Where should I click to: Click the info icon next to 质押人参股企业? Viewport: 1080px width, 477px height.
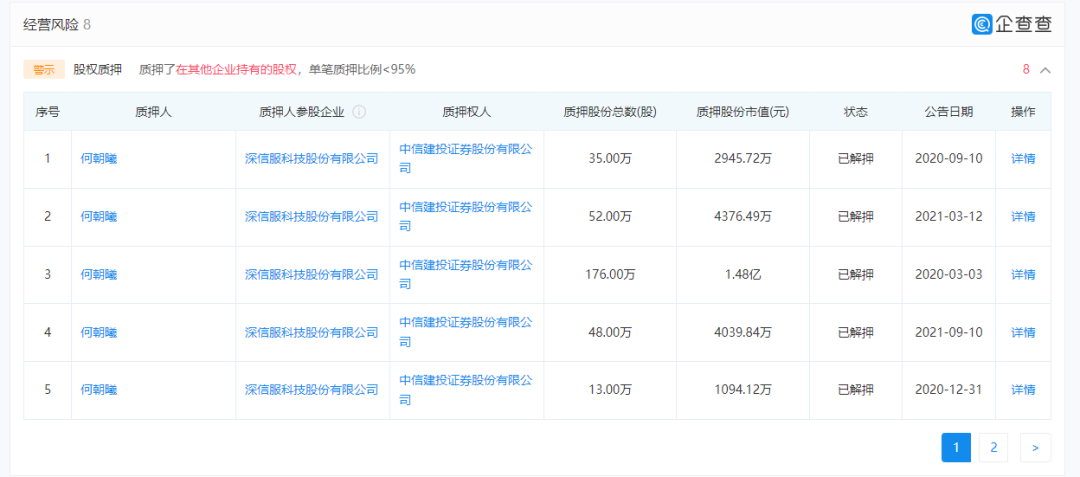[x=359, y=112]
